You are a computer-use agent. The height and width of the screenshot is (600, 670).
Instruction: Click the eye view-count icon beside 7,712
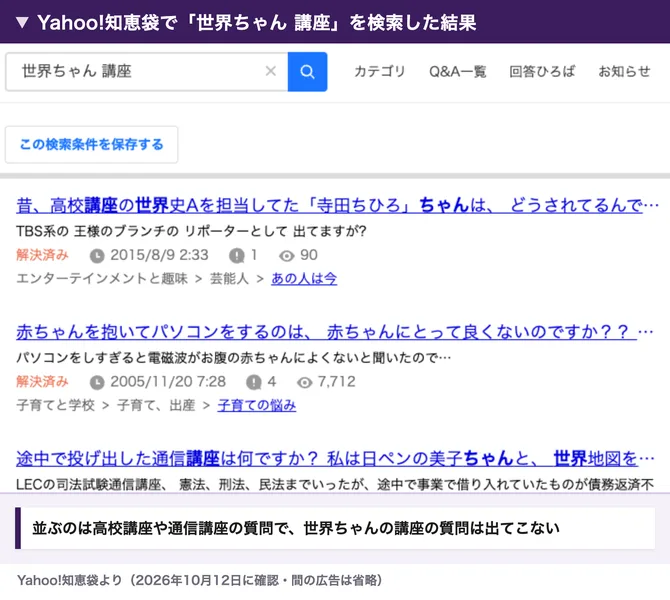(x=304, y=382)
